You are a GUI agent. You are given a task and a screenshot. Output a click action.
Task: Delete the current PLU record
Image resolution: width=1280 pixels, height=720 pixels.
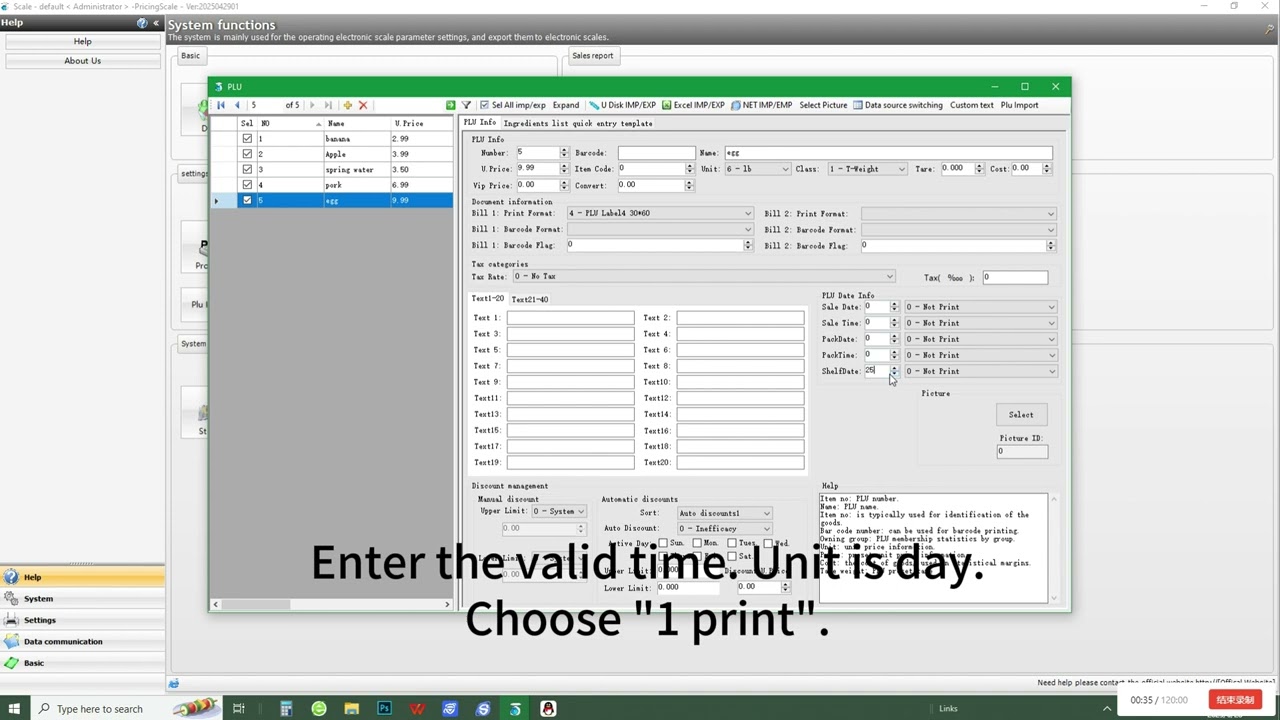click(363, 105)
